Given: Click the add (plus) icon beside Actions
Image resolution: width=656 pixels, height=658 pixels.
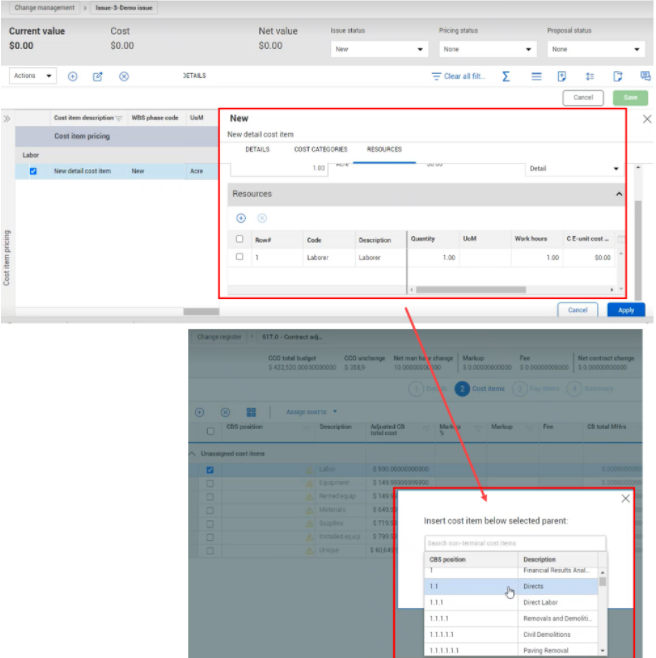Looking at the screenshot, I should pyautogui.click(x=73, y=76).
